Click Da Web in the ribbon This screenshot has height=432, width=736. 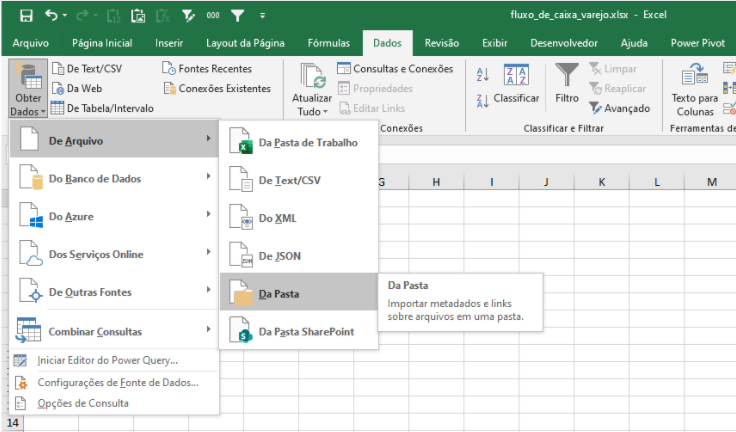(77, 88)
